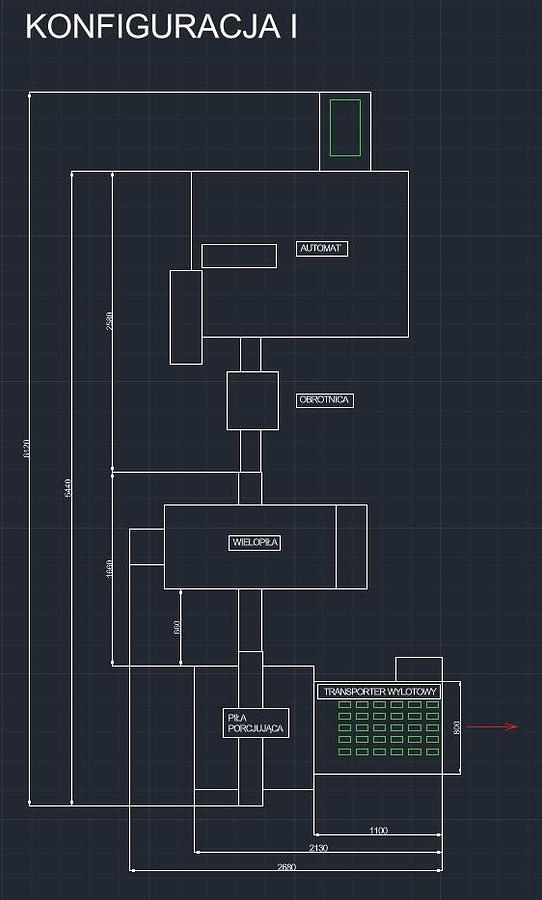Select the bottom-right green piece on the transporter
The width and height of the screenshot is (542, 900).
coord(432,751)
